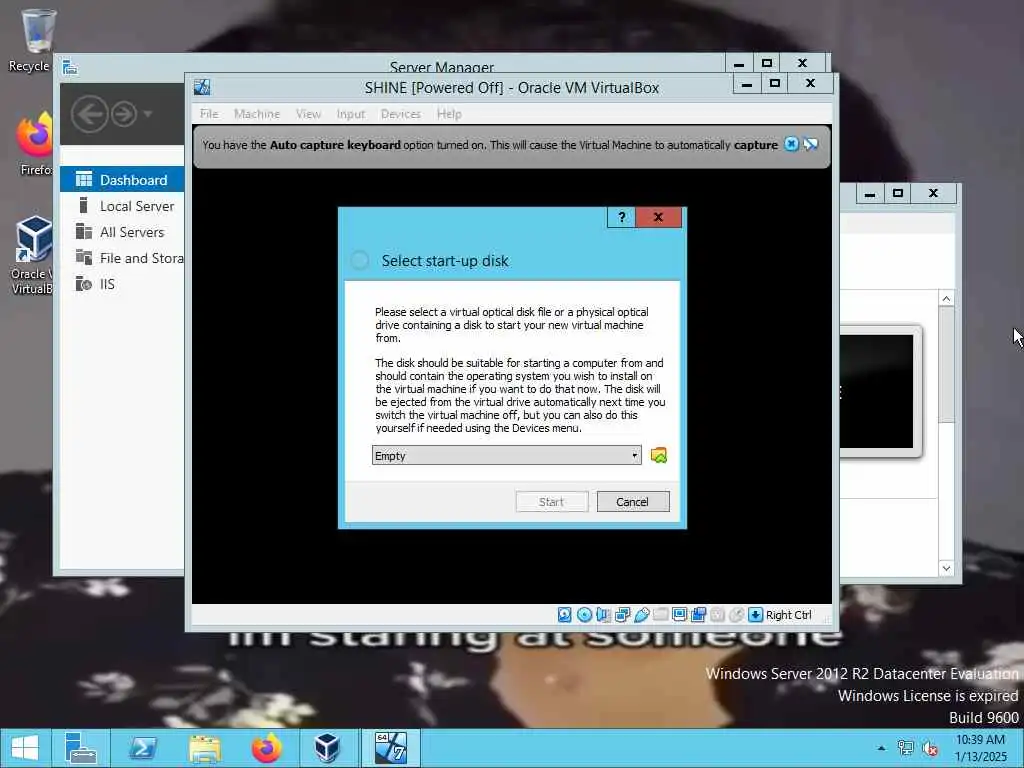This screenshot has height=768, width=1024.
Task: Open the Input menu
Action: tap(351, 114)
